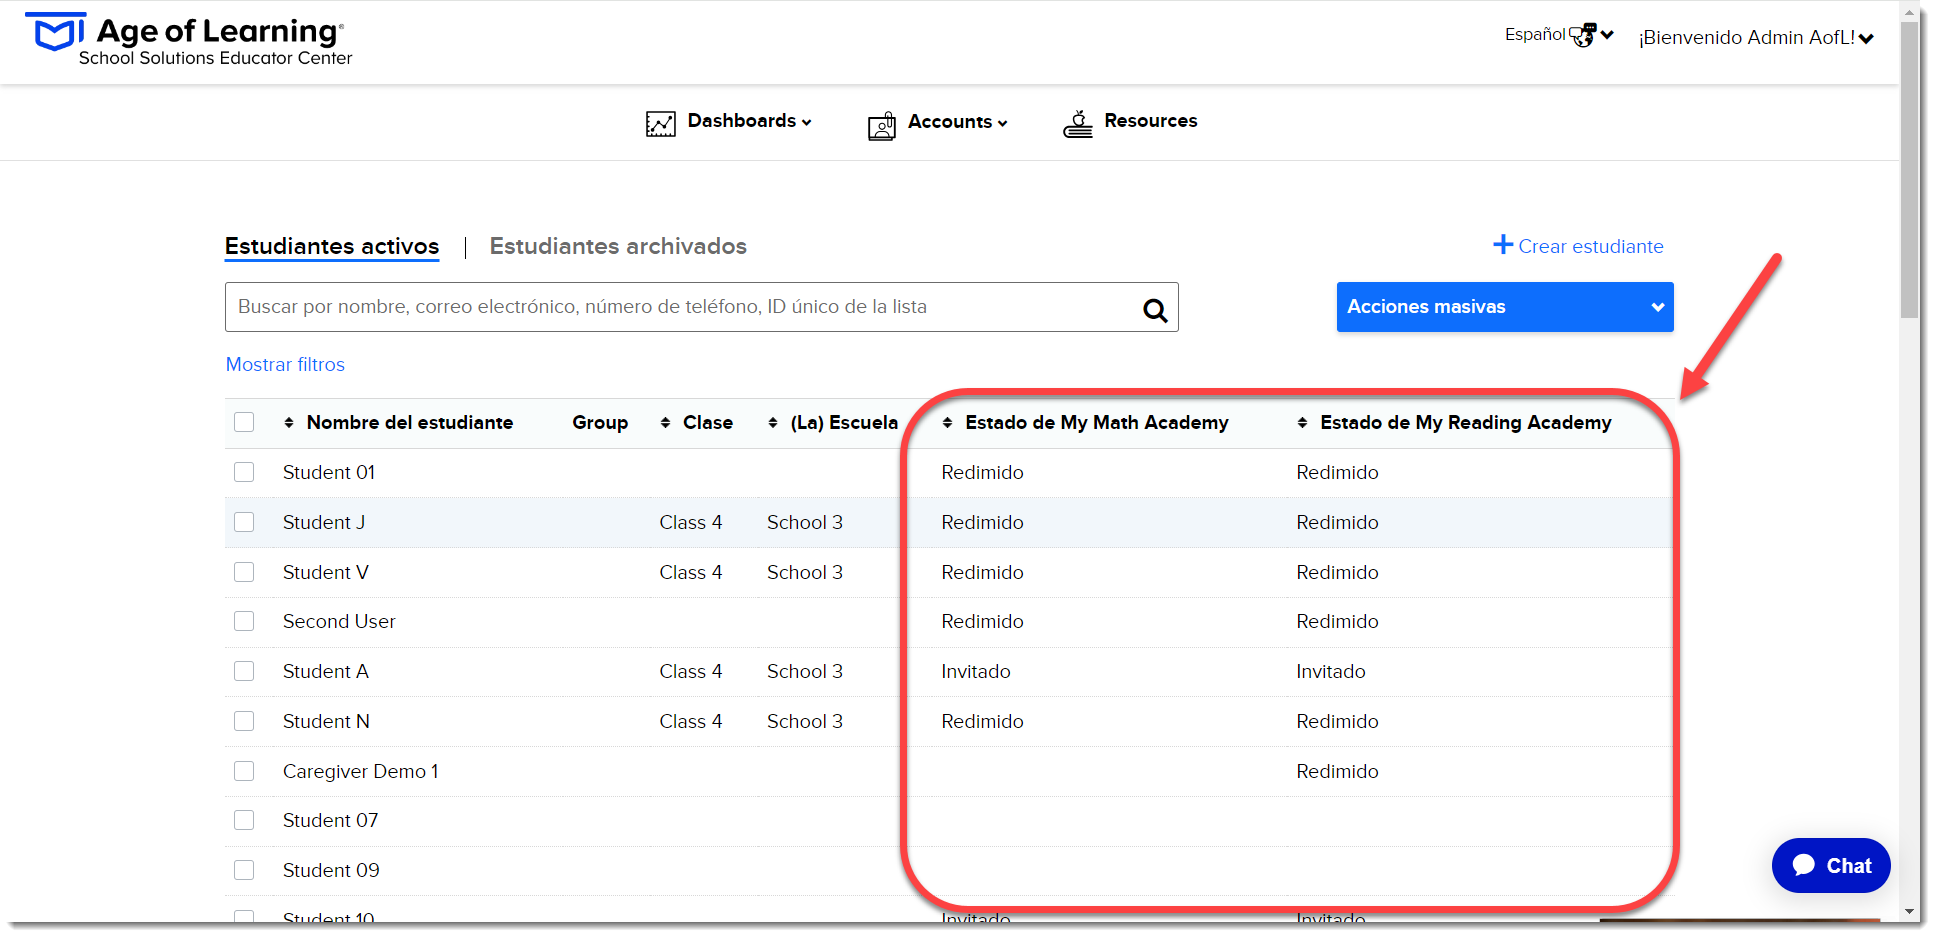
Task: Click the Mostrar filtros link
Action: pyautogui.click(x=285, y=364)
